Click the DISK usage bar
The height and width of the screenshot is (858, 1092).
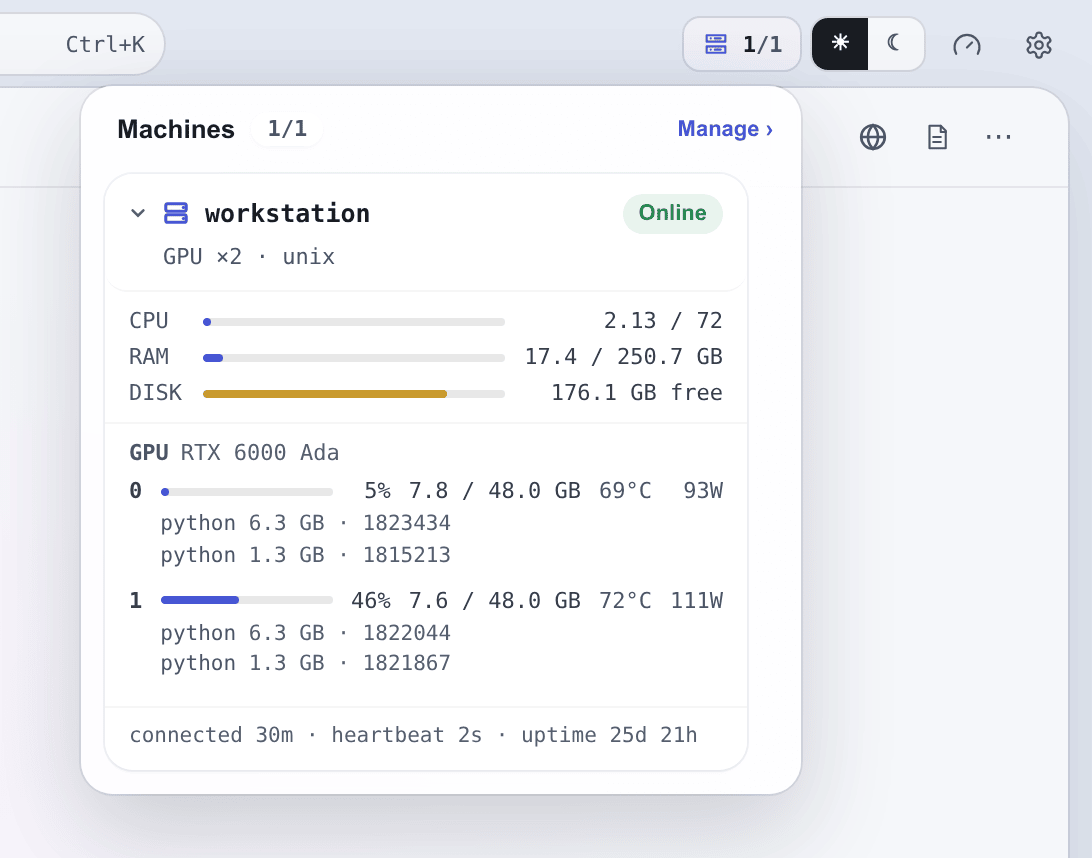click(x=354, y=394)
